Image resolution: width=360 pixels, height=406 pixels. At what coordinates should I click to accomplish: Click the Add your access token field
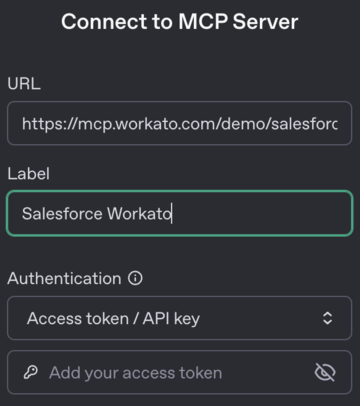tap(179, 372)
